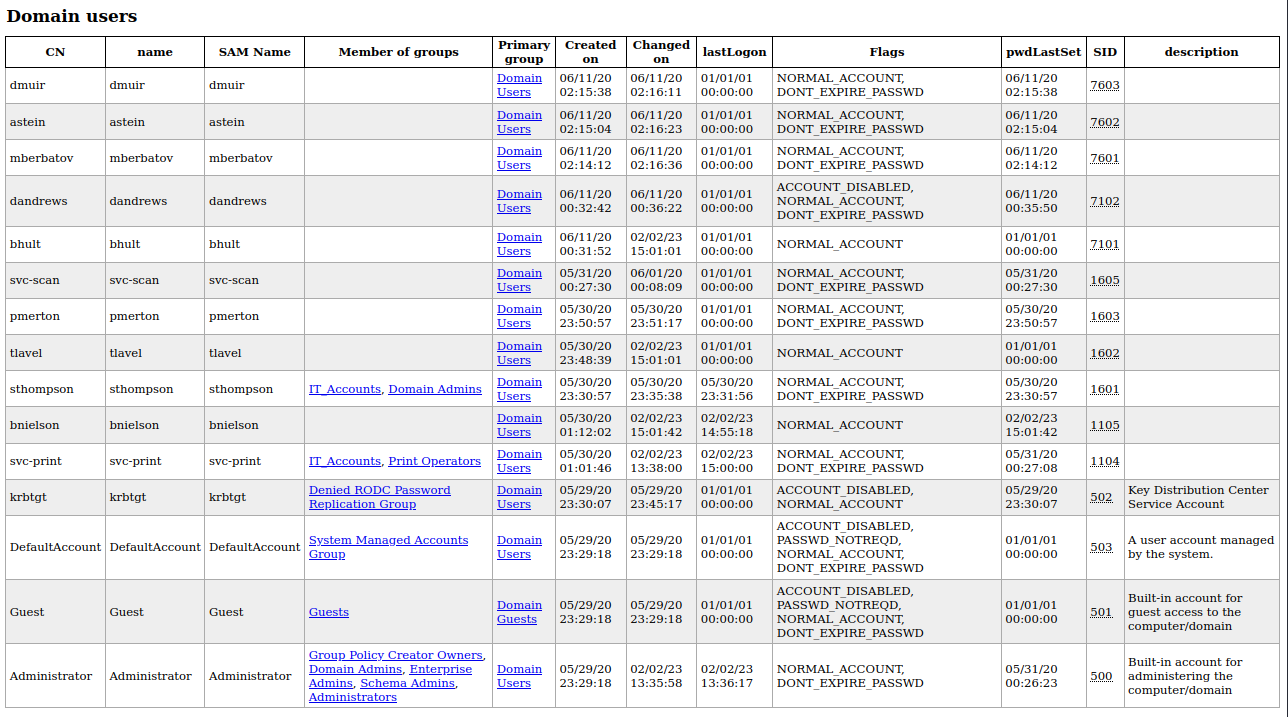Open Schema Admins group link

tap(408, 683)
